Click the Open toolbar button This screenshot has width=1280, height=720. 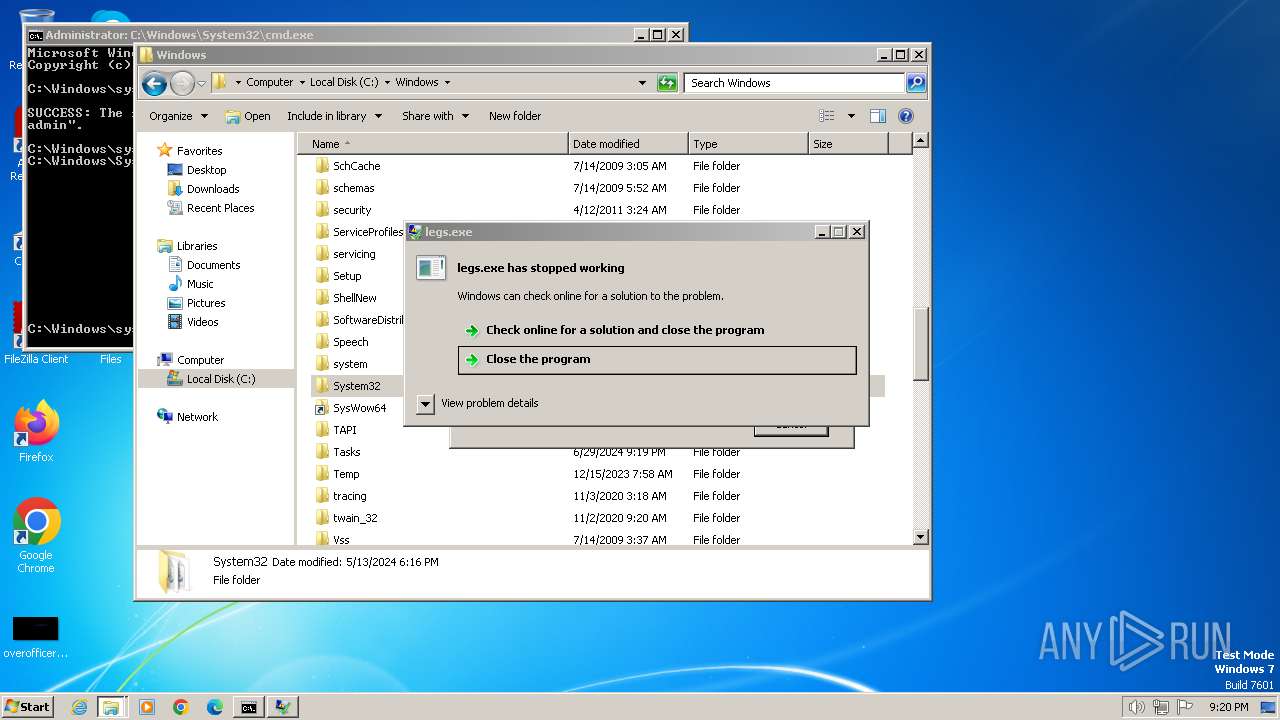pos(247,116)
